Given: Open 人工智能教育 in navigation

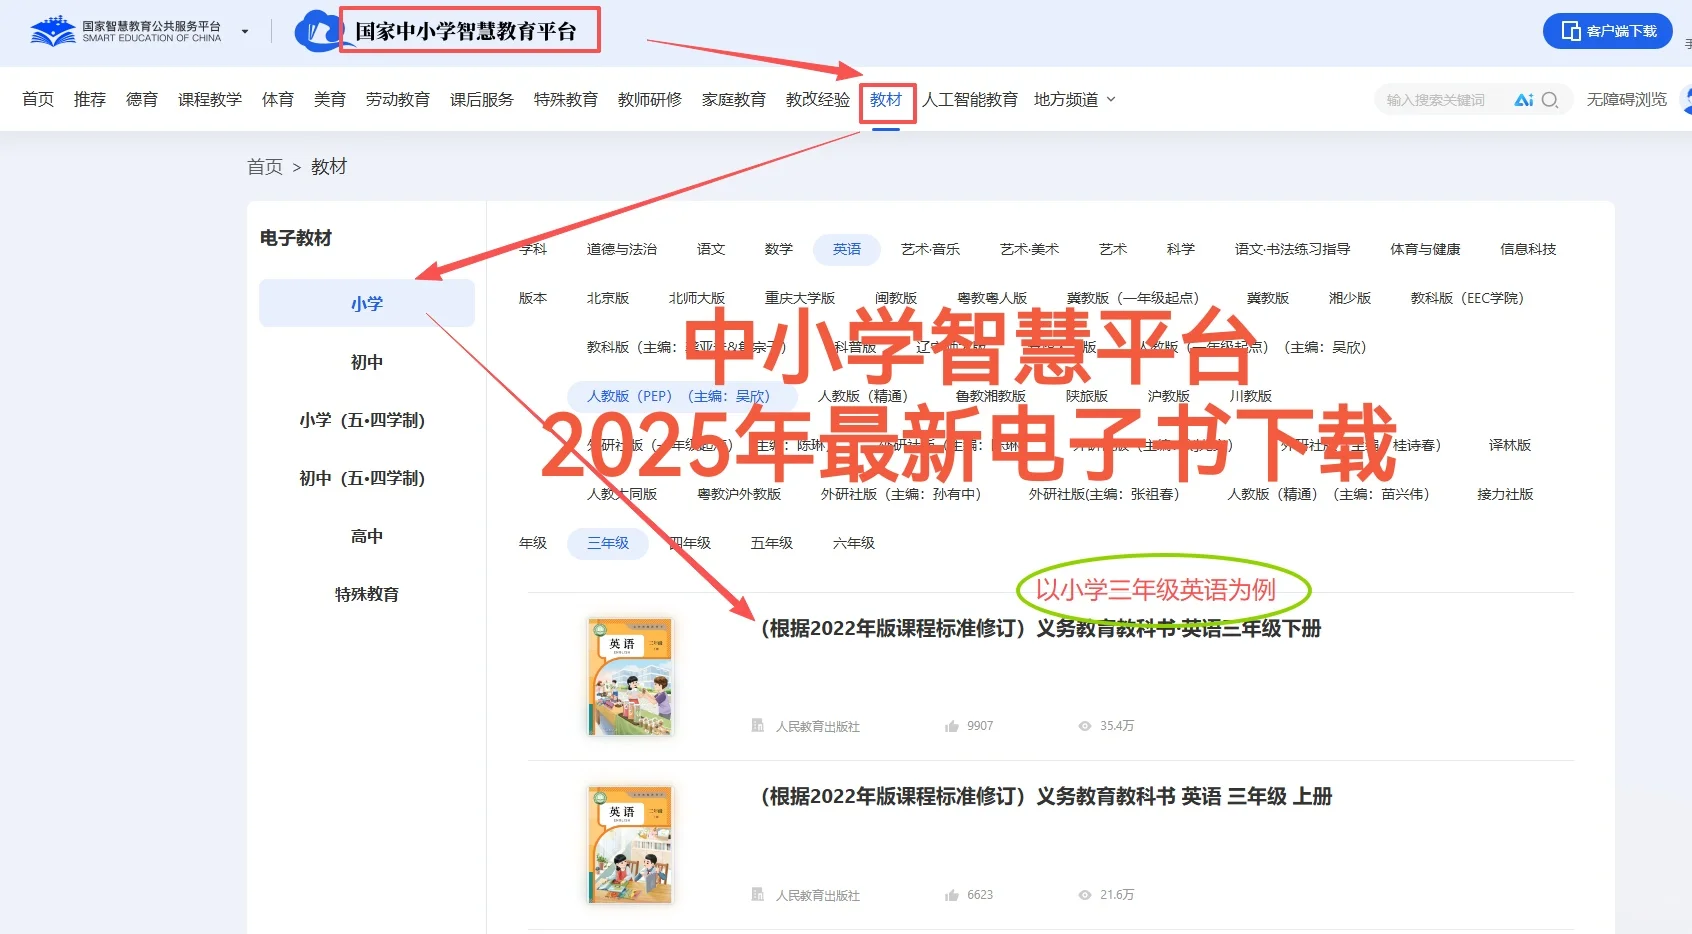Looking at the screenshot, I should point(970,99).
